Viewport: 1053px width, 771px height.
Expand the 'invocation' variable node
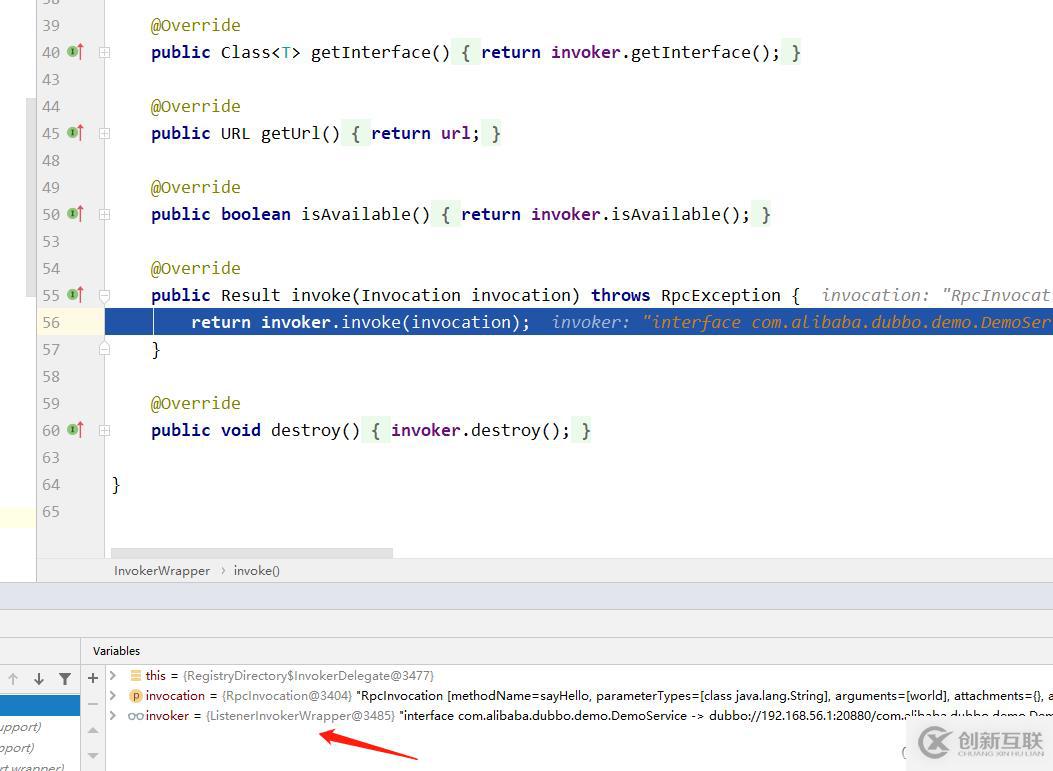(113, 696)
